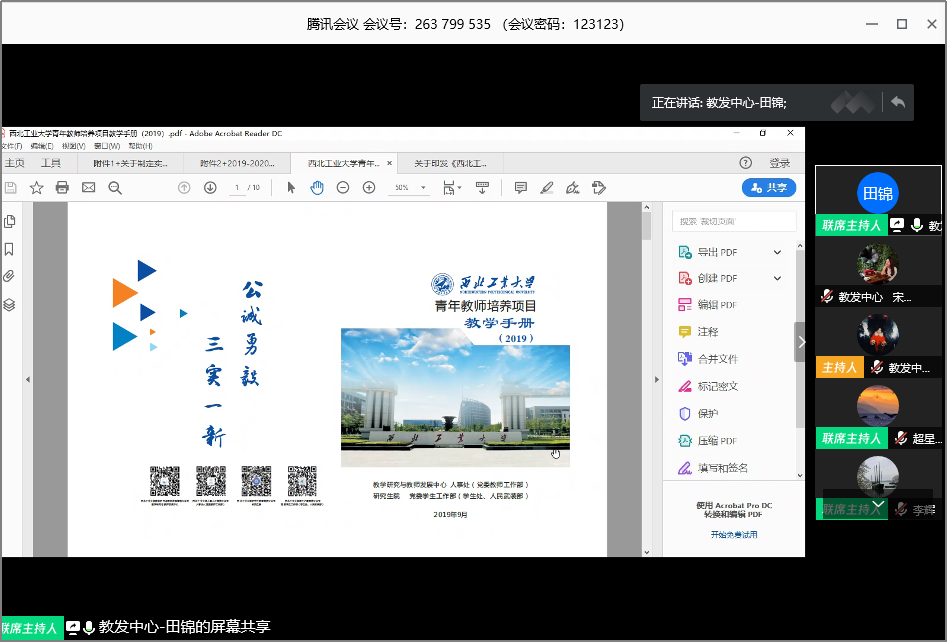Click the blue 共享 button
This screenshot has height=644, width=947.
point(769,188)
